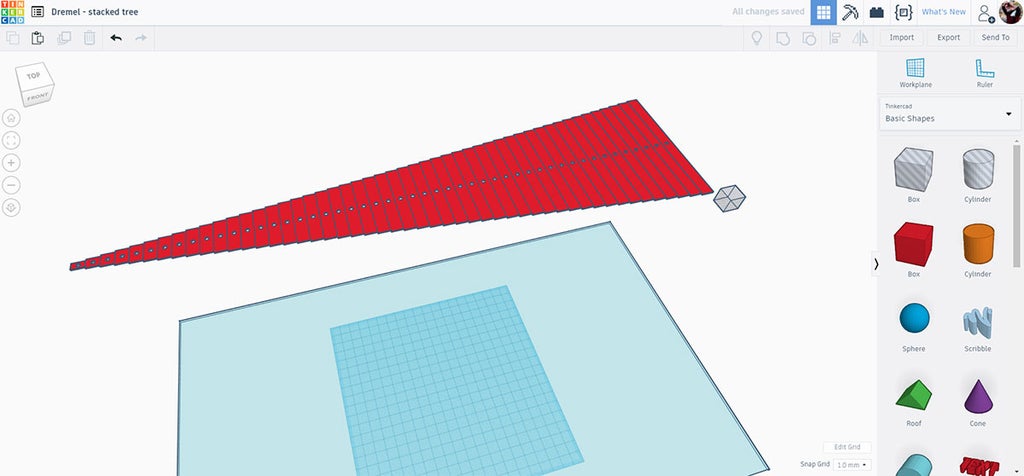Switch to the 3D design grid view
Image resolution: width=1024 pixels, height=476 pixels.
pos(824,12)
